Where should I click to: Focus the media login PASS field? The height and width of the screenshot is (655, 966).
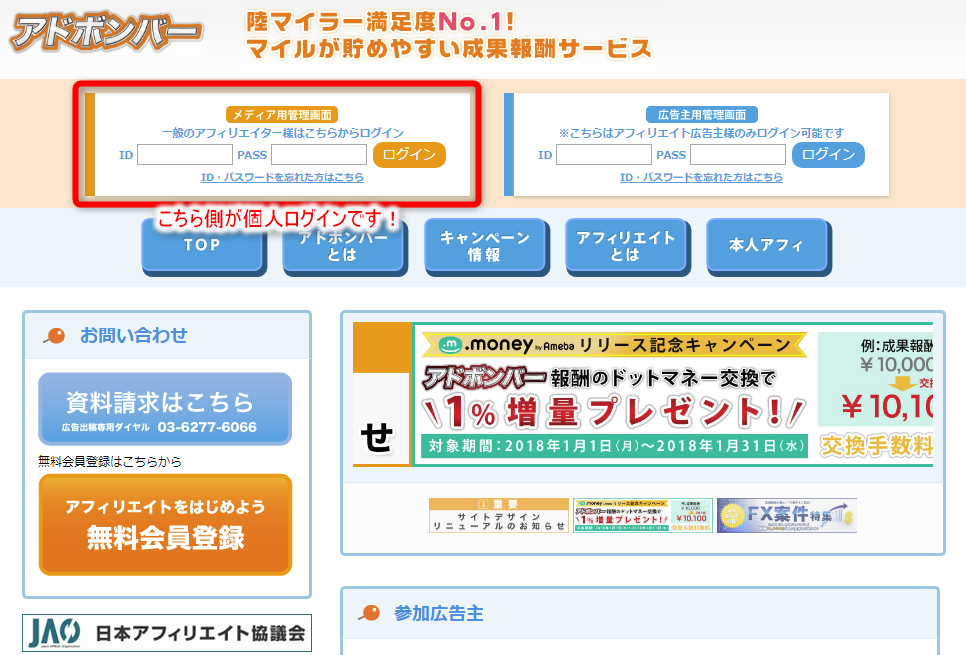click(x=319, y=155)
